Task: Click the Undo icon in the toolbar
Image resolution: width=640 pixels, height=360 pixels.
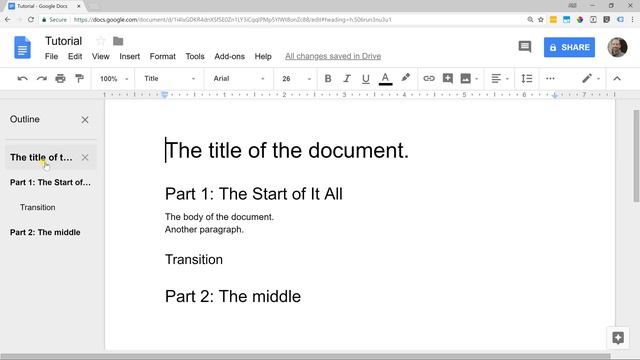Action: pyautogui.click(x=22, y=78)
